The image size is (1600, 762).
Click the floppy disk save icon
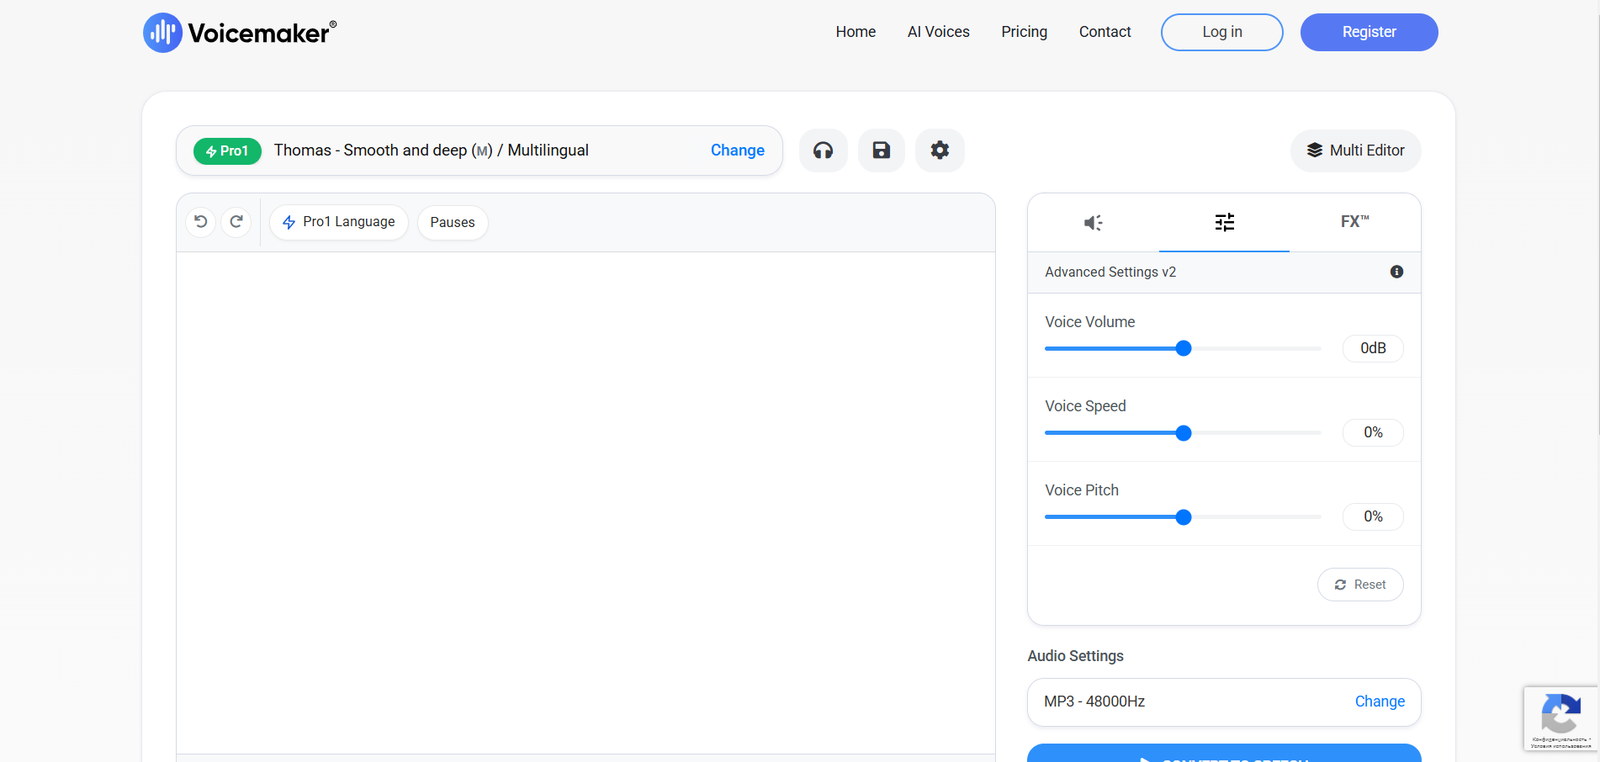tap(881, 150)
